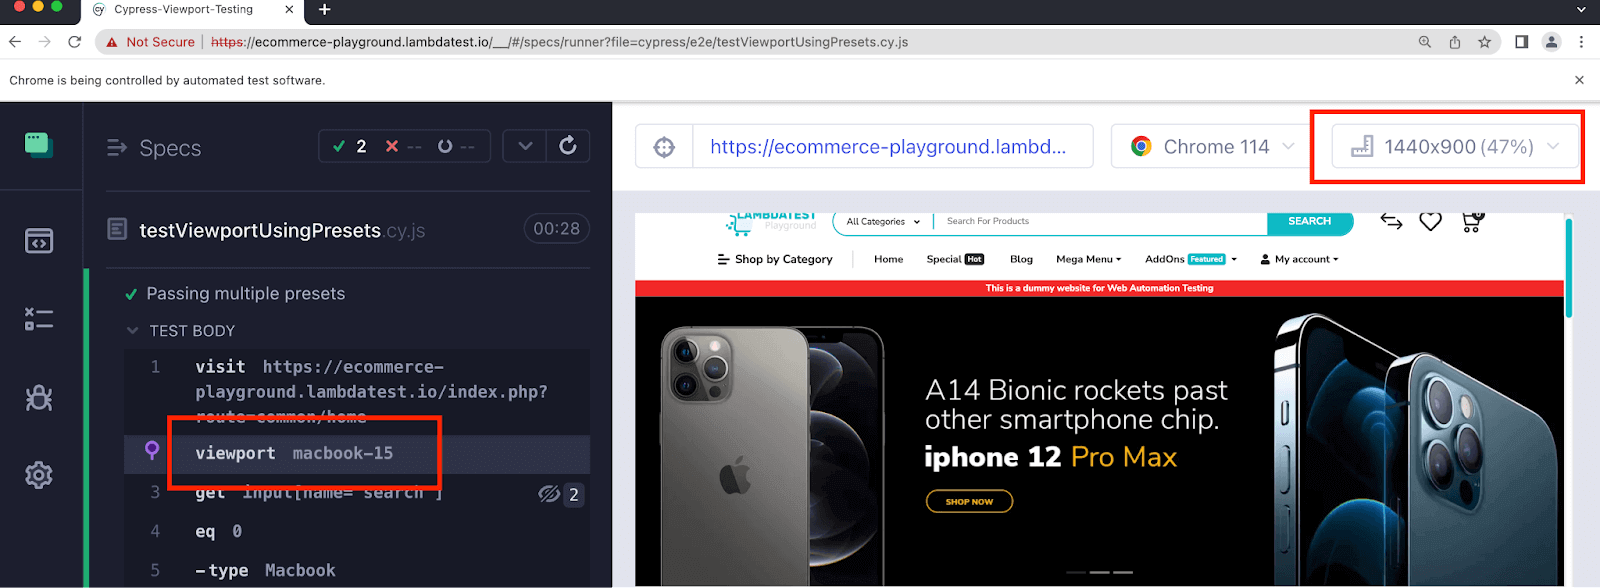Screen dimensions: 1600x588
Task: Open All Categories dropdown in store
Action: (x=883, y=222)
